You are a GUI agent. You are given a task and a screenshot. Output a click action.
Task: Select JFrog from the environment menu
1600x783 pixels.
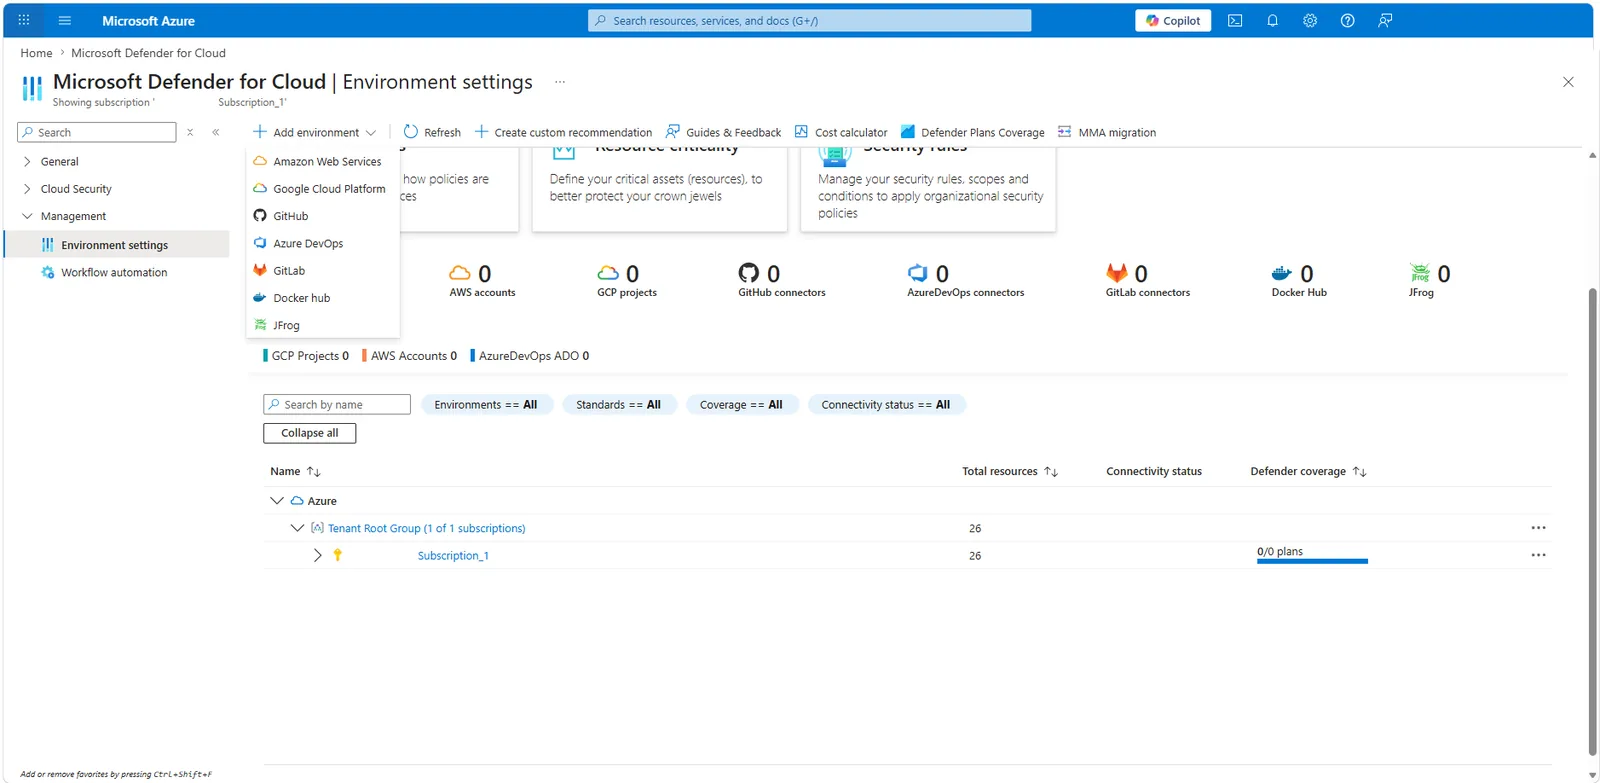click(x=322, y=325)
